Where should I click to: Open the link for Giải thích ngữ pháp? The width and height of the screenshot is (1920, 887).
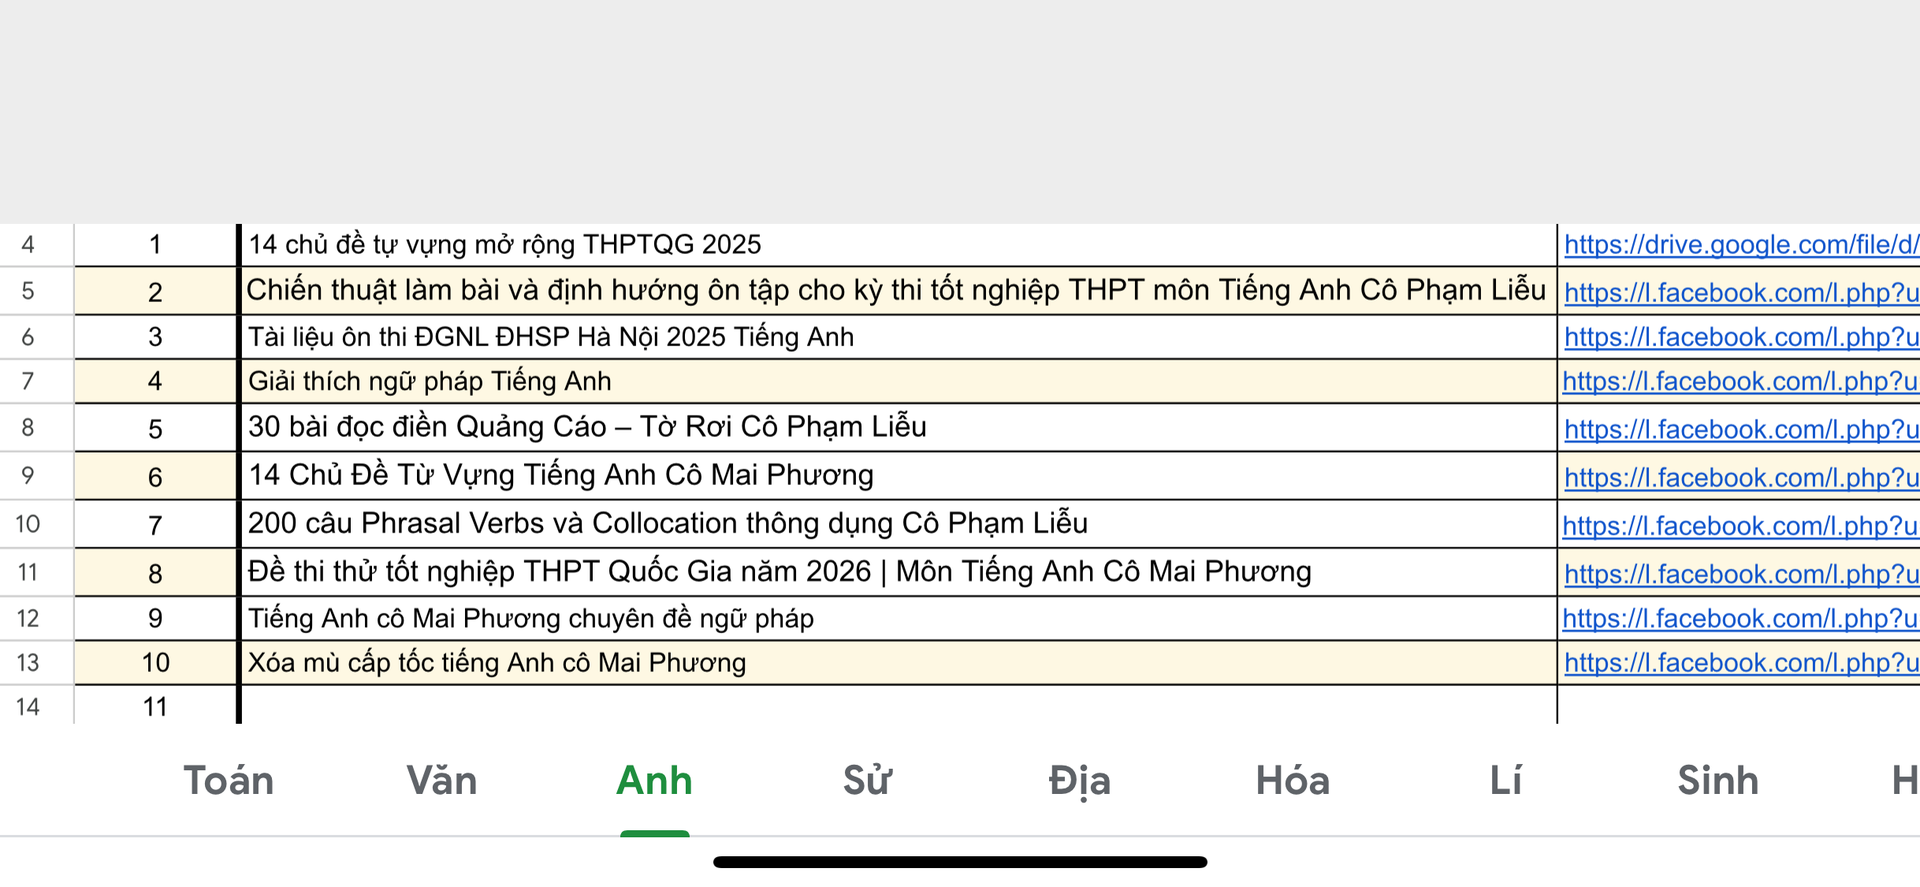coord(1740,382)
